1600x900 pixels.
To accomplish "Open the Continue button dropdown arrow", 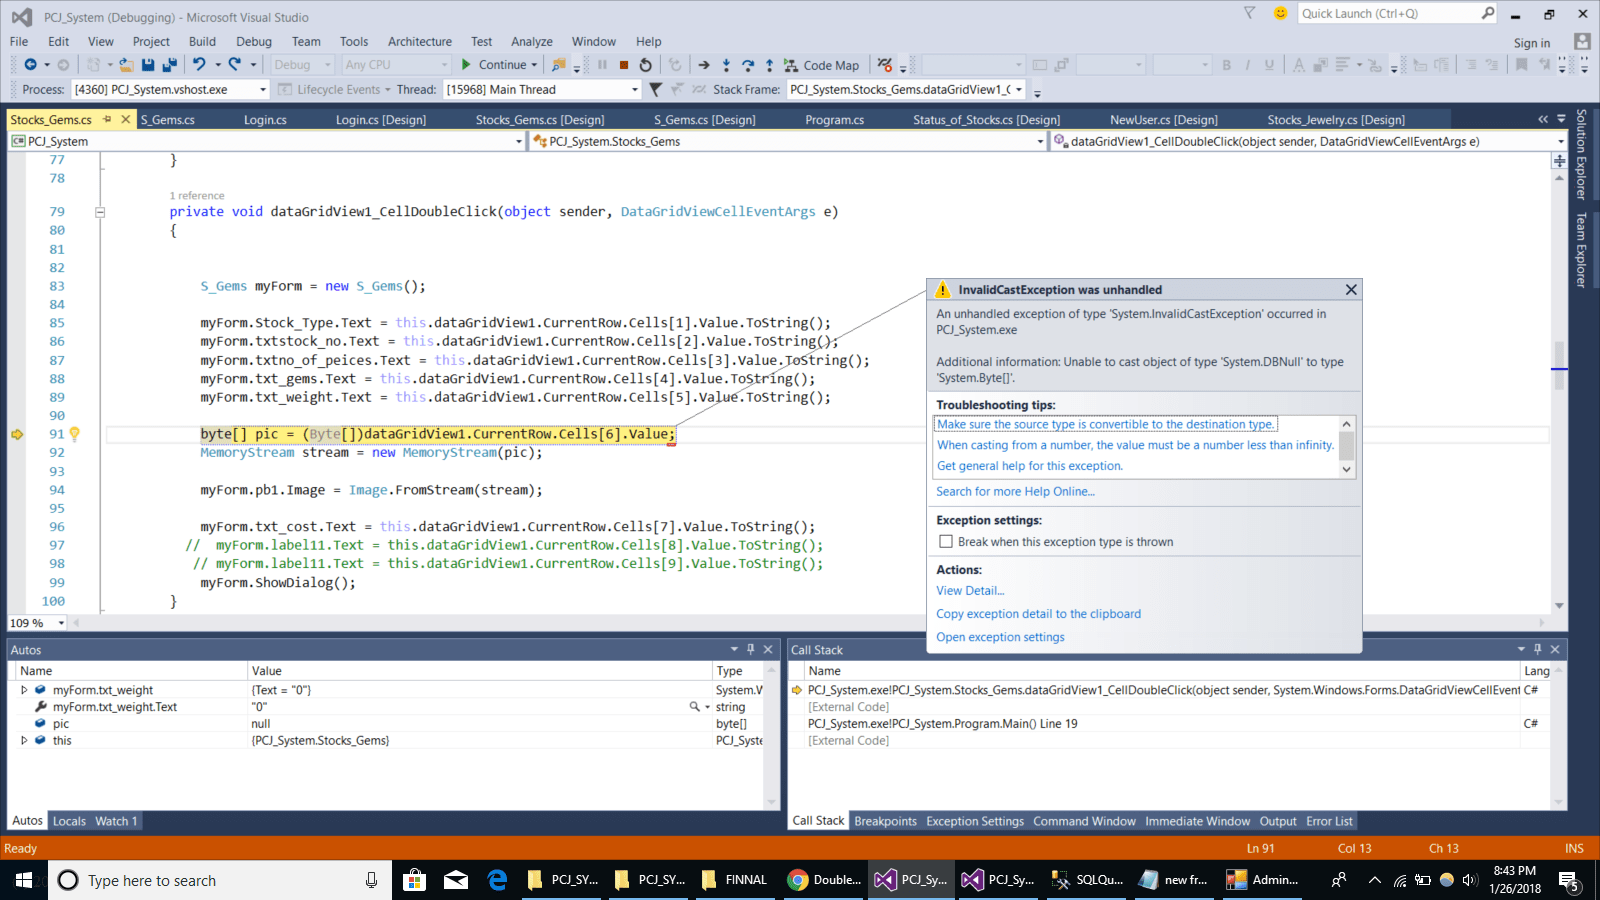I will click(535, 65).
